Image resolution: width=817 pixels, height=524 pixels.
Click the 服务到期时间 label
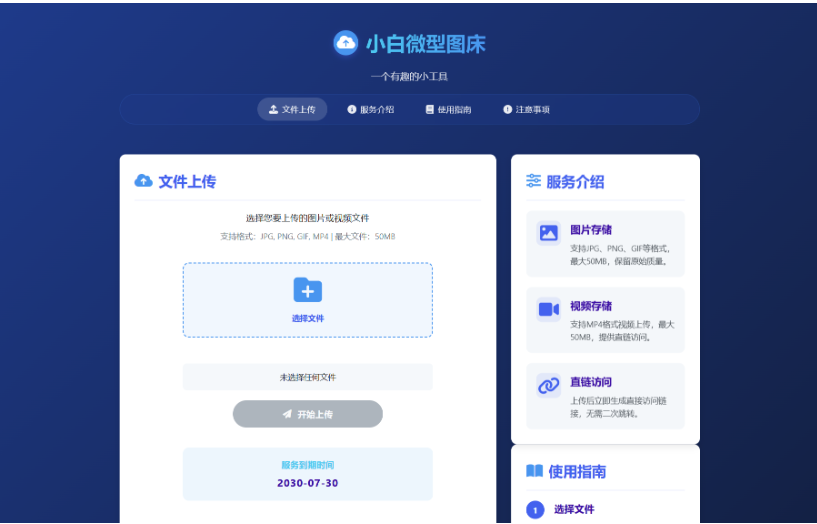pos(307,465)
